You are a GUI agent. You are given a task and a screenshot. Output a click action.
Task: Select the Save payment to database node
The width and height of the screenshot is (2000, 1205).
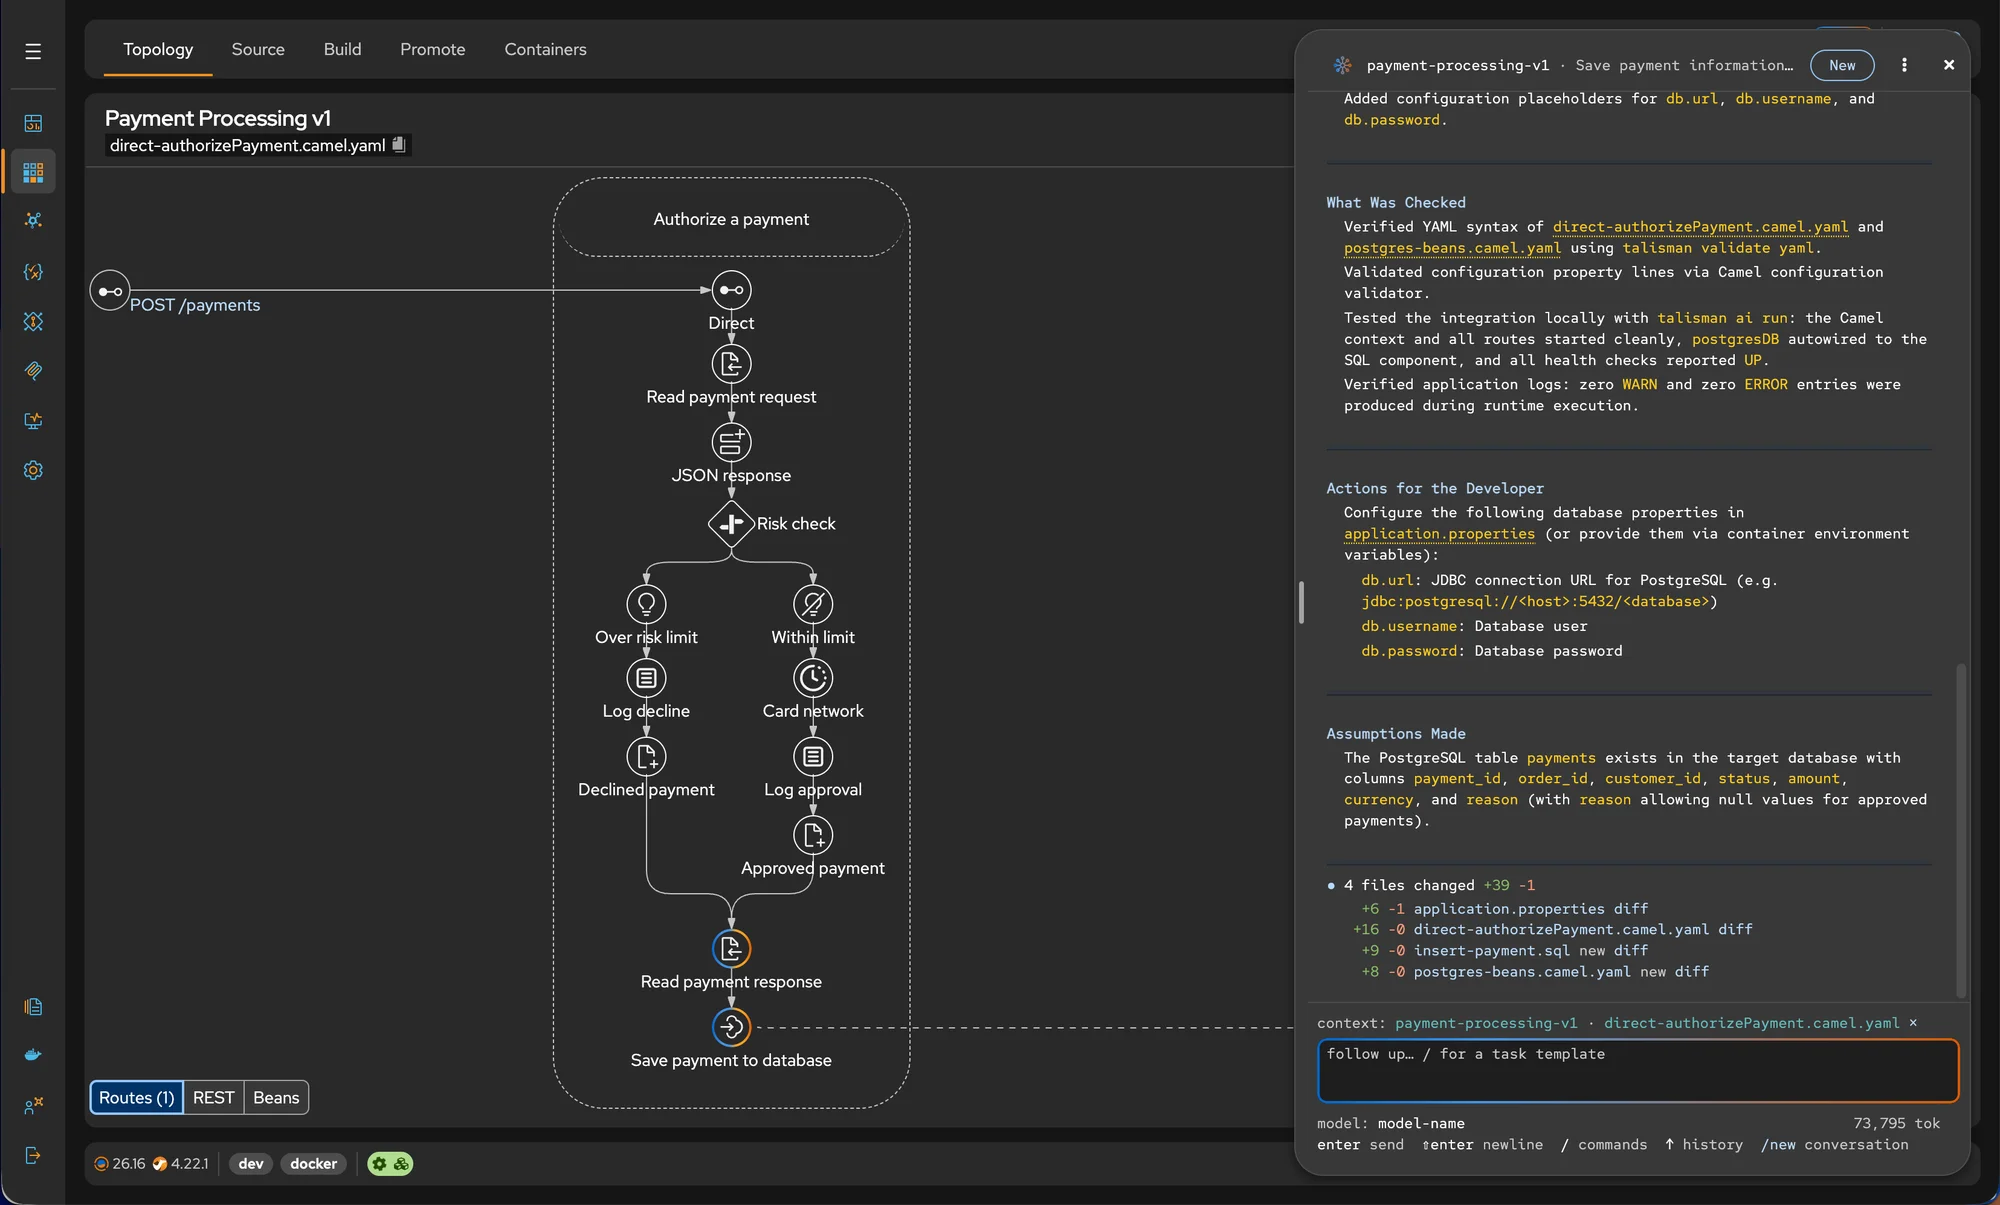click(731, 1027)
